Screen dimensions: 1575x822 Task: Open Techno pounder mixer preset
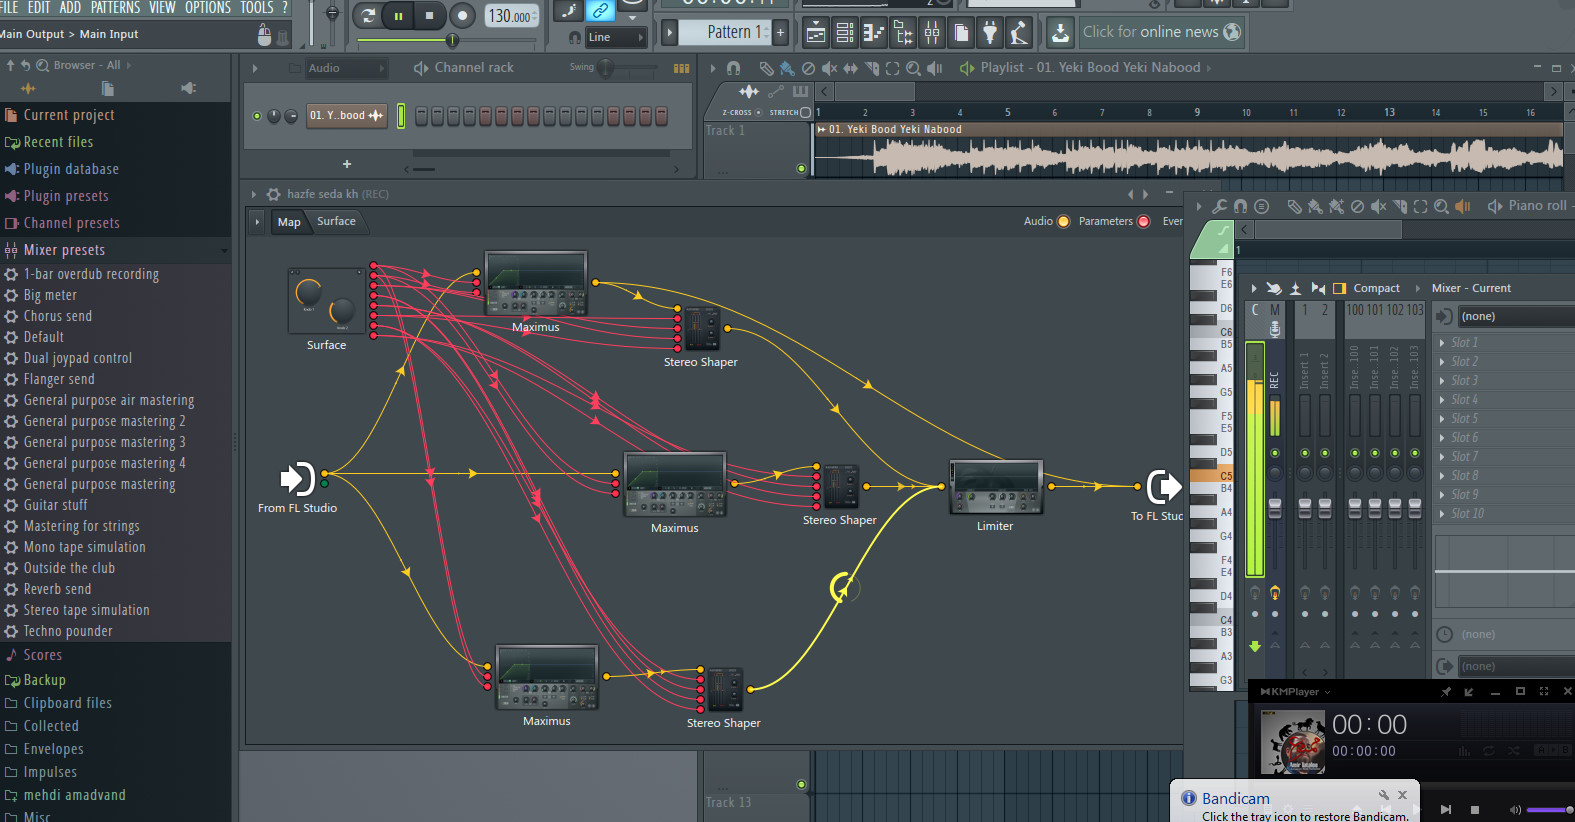[68, 631]
